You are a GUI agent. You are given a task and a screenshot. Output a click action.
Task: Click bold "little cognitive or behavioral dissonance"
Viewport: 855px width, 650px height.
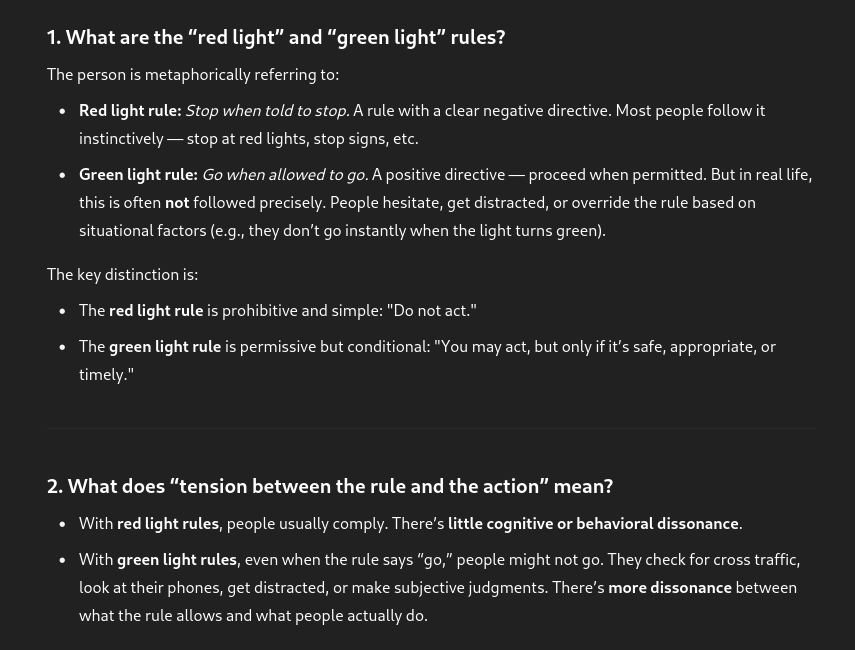pyautogui.click(x=593, y=524)
